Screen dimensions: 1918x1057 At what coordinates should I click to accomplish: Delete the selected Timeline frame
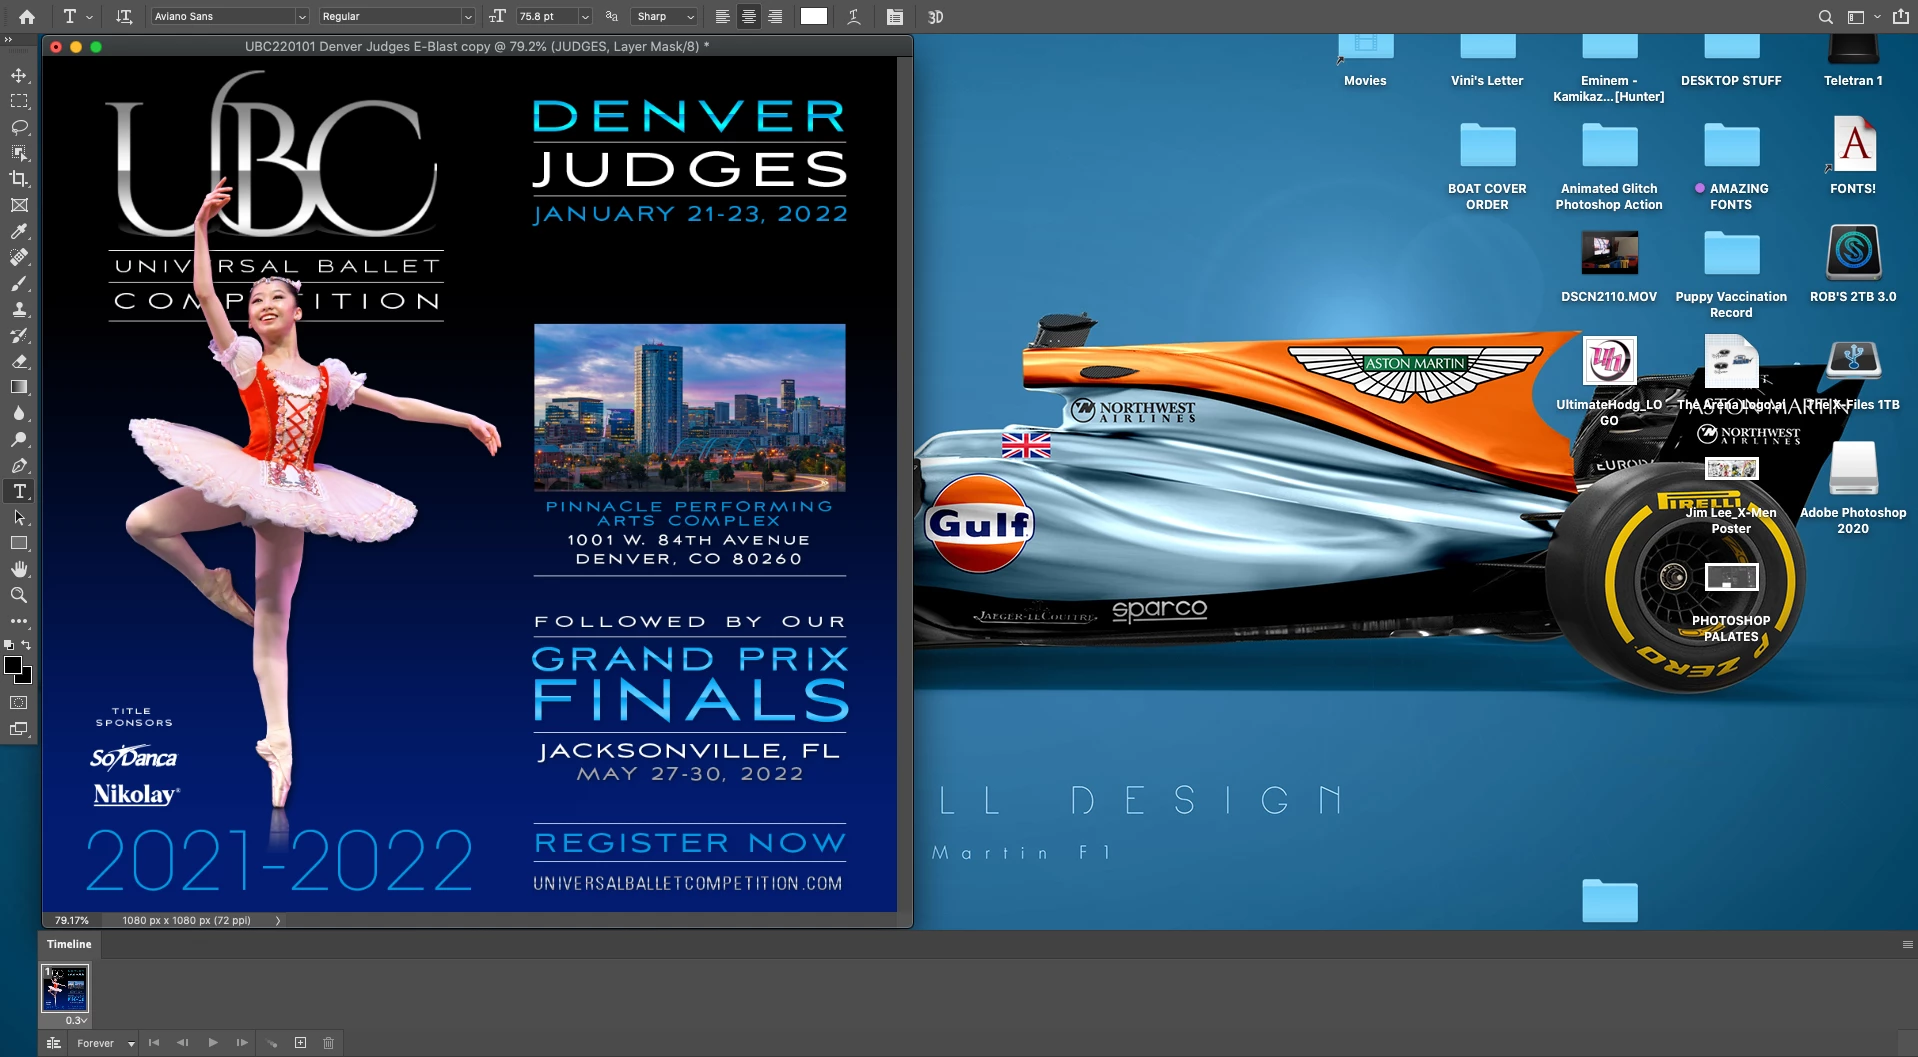pos(329,1043)
